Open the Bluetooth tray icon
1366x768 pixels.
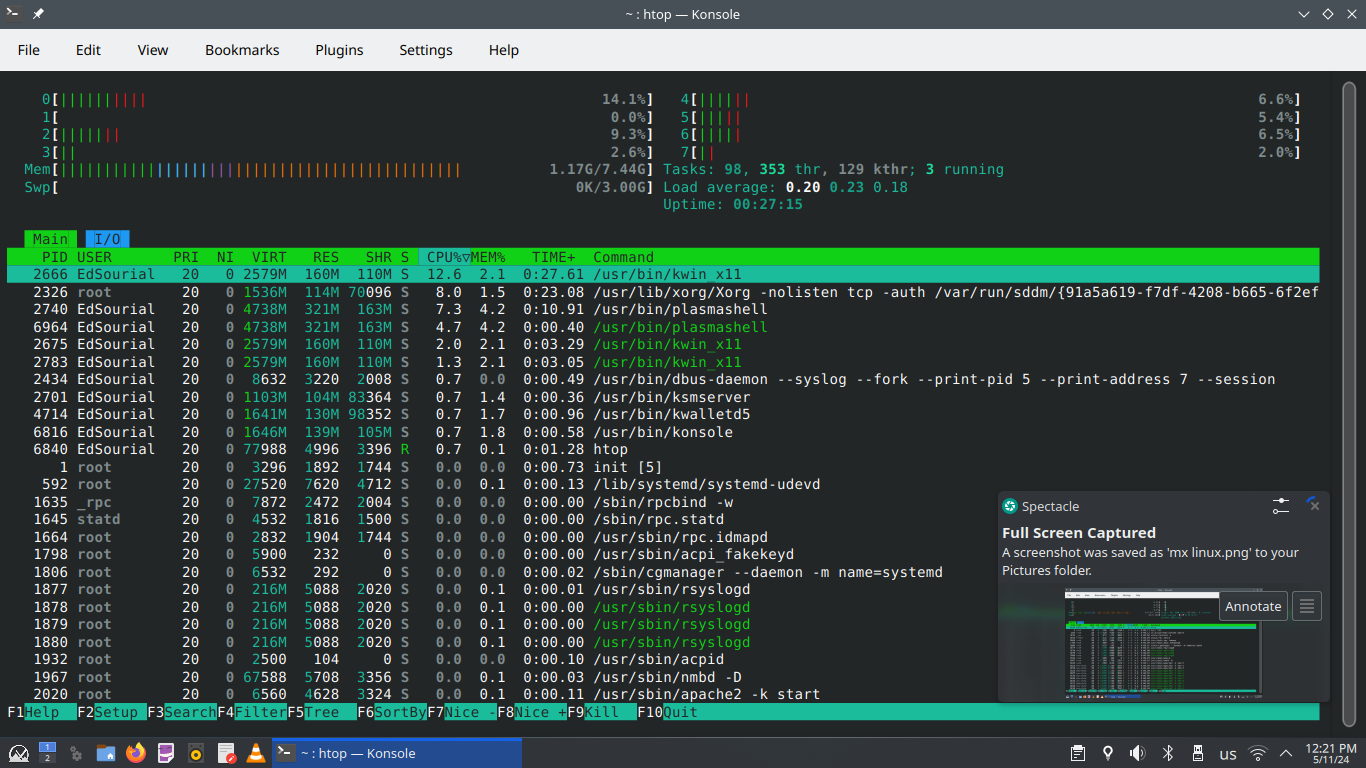(x=1167, y=753)
